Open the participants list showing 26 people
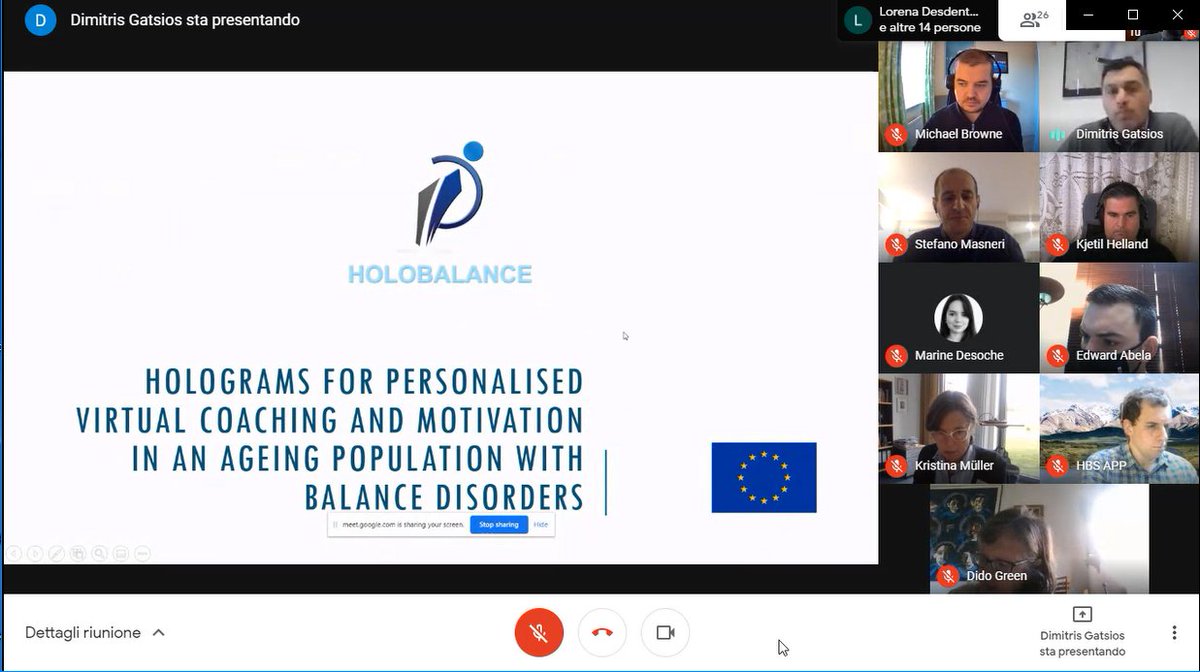 click(1034, 19)
